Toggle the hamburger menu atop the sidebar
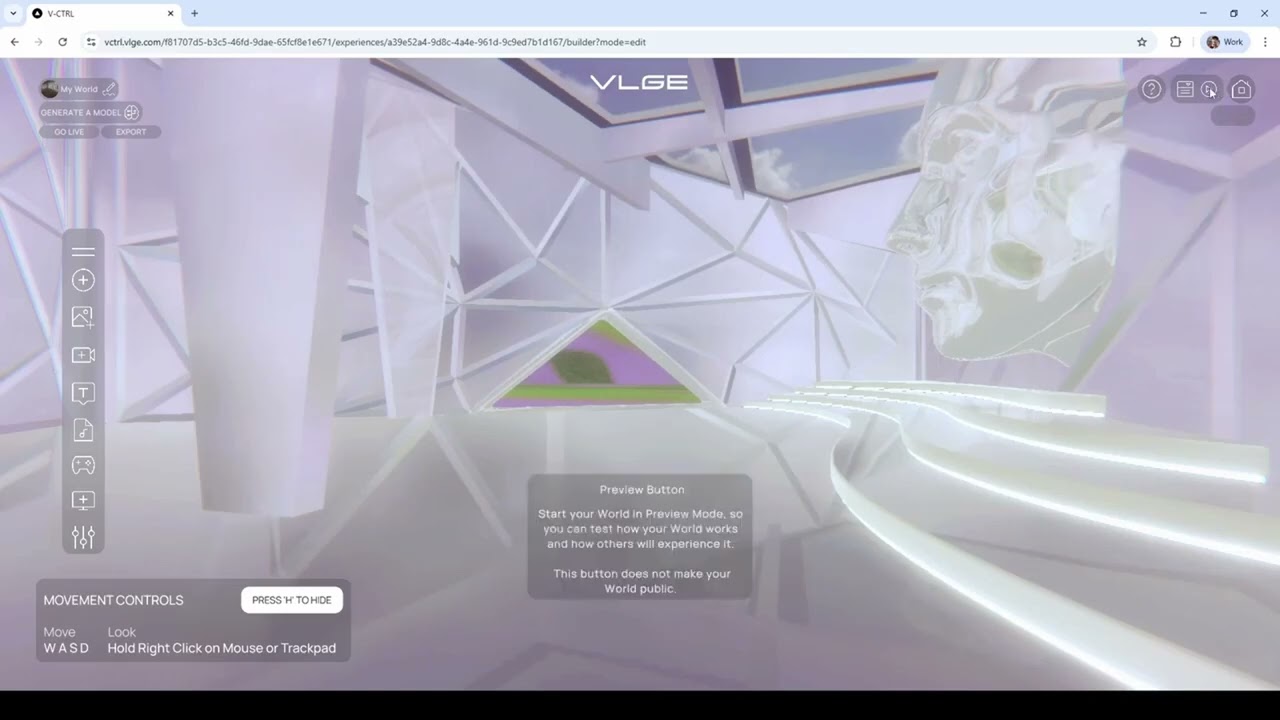 pyautogui.click(x=83, y=251)
